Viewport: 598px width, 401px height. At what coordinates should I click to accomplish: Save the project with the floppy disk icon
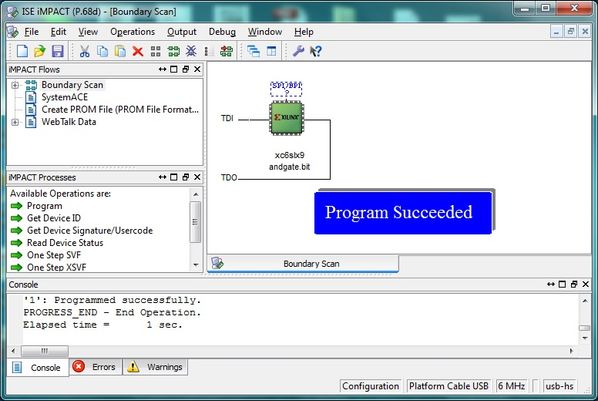[x=58, y=51]
